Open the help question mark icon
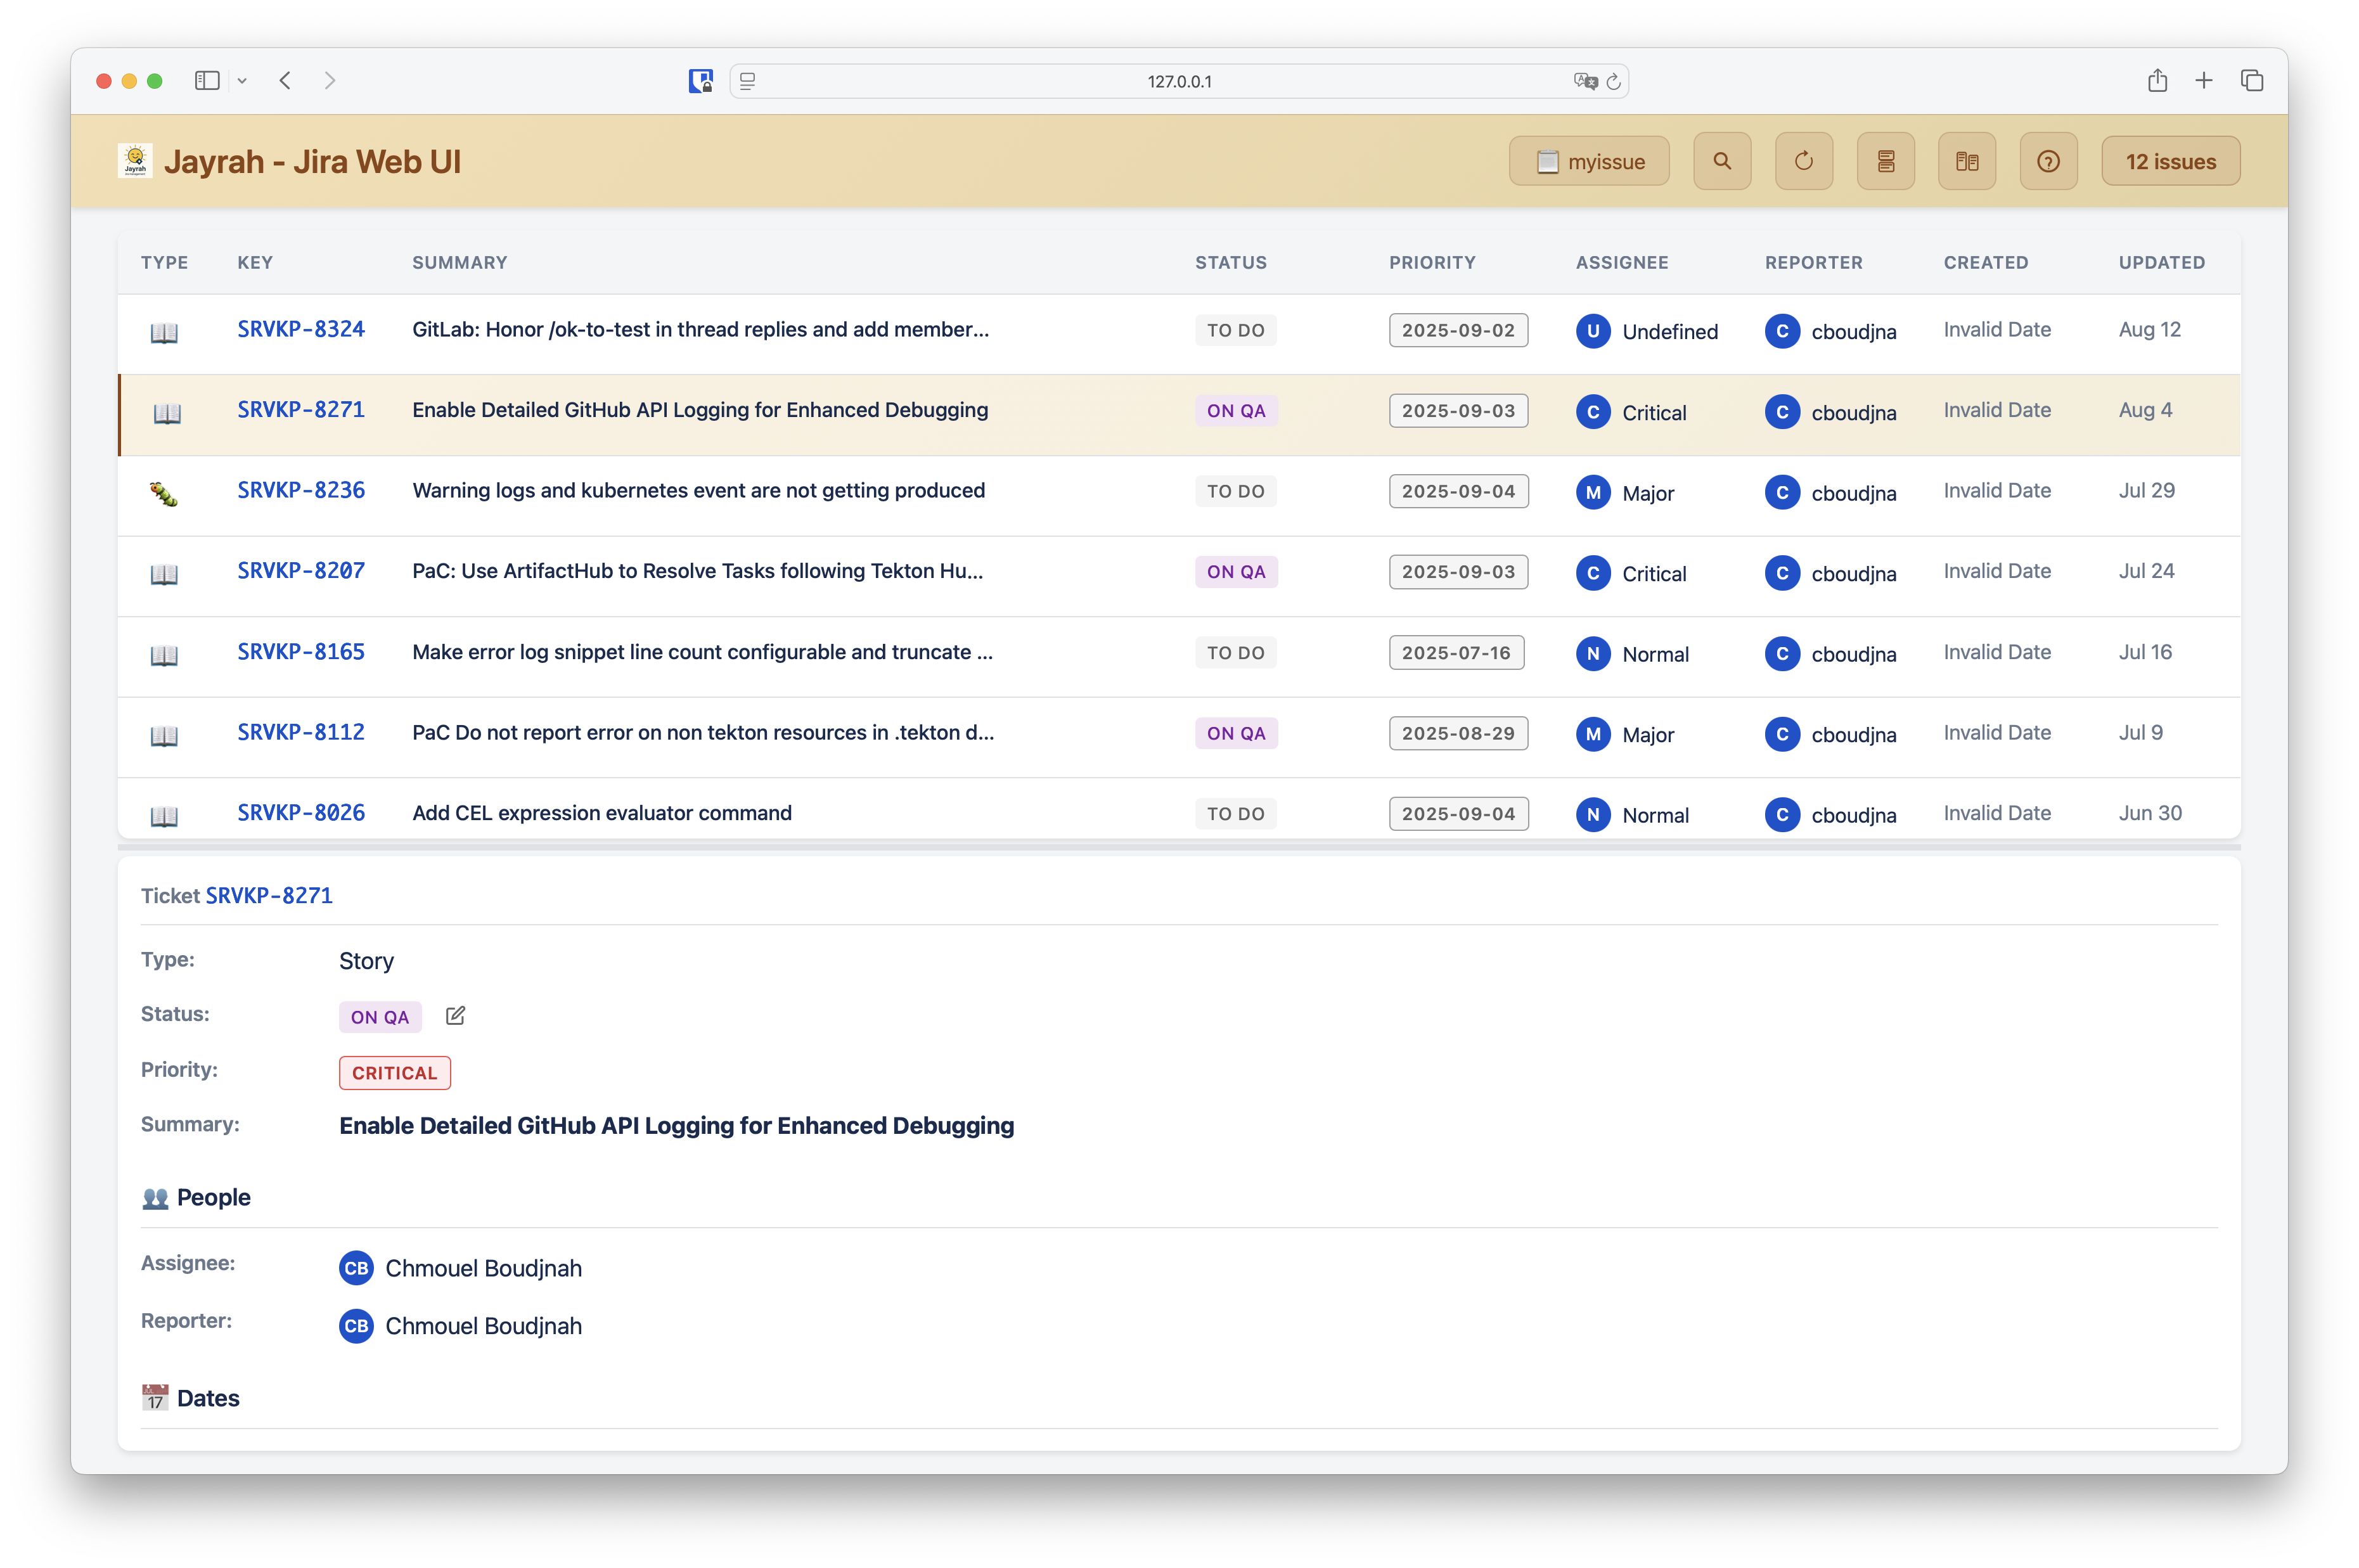This screenshot has width=2359, height=1568. [2048, 161]
